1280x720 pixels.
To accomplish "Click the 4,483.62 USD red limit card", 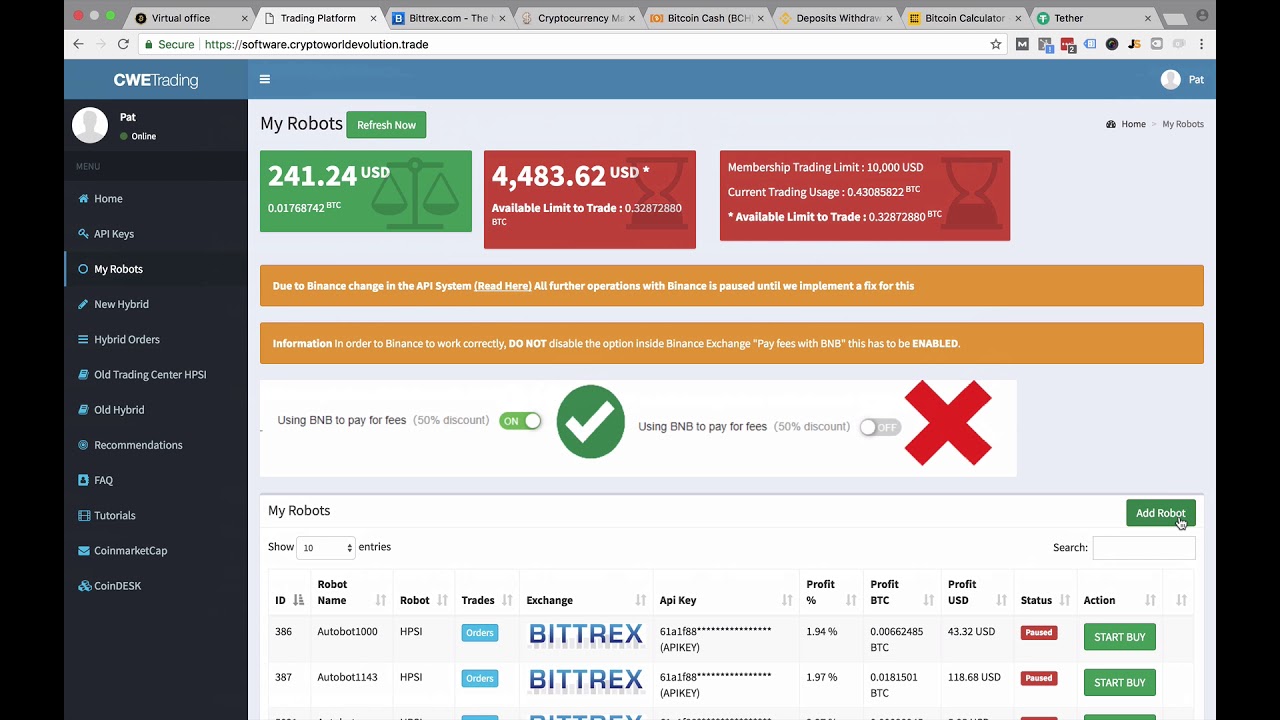I will 590,199.
